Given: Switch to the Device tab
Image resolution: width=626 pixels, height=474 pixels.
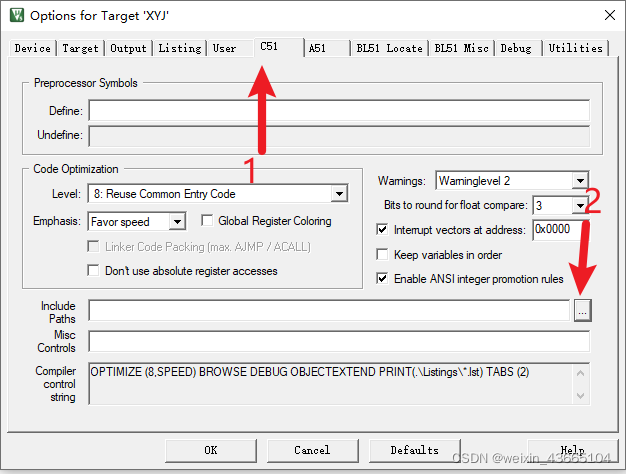Looking at the screenshot, I should [32, 48].
